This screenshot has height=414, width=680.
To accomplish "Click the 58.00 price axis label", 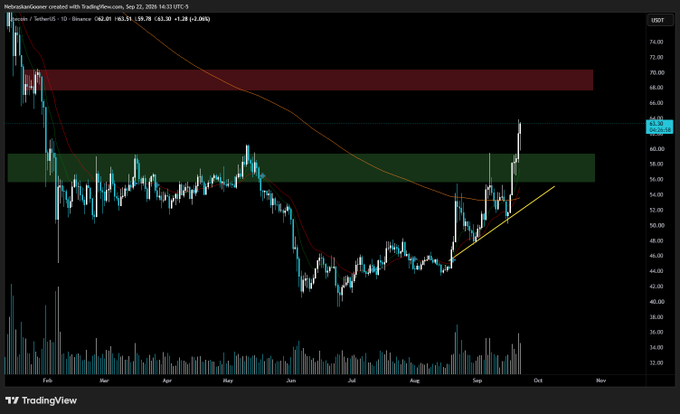I will 656,164.
